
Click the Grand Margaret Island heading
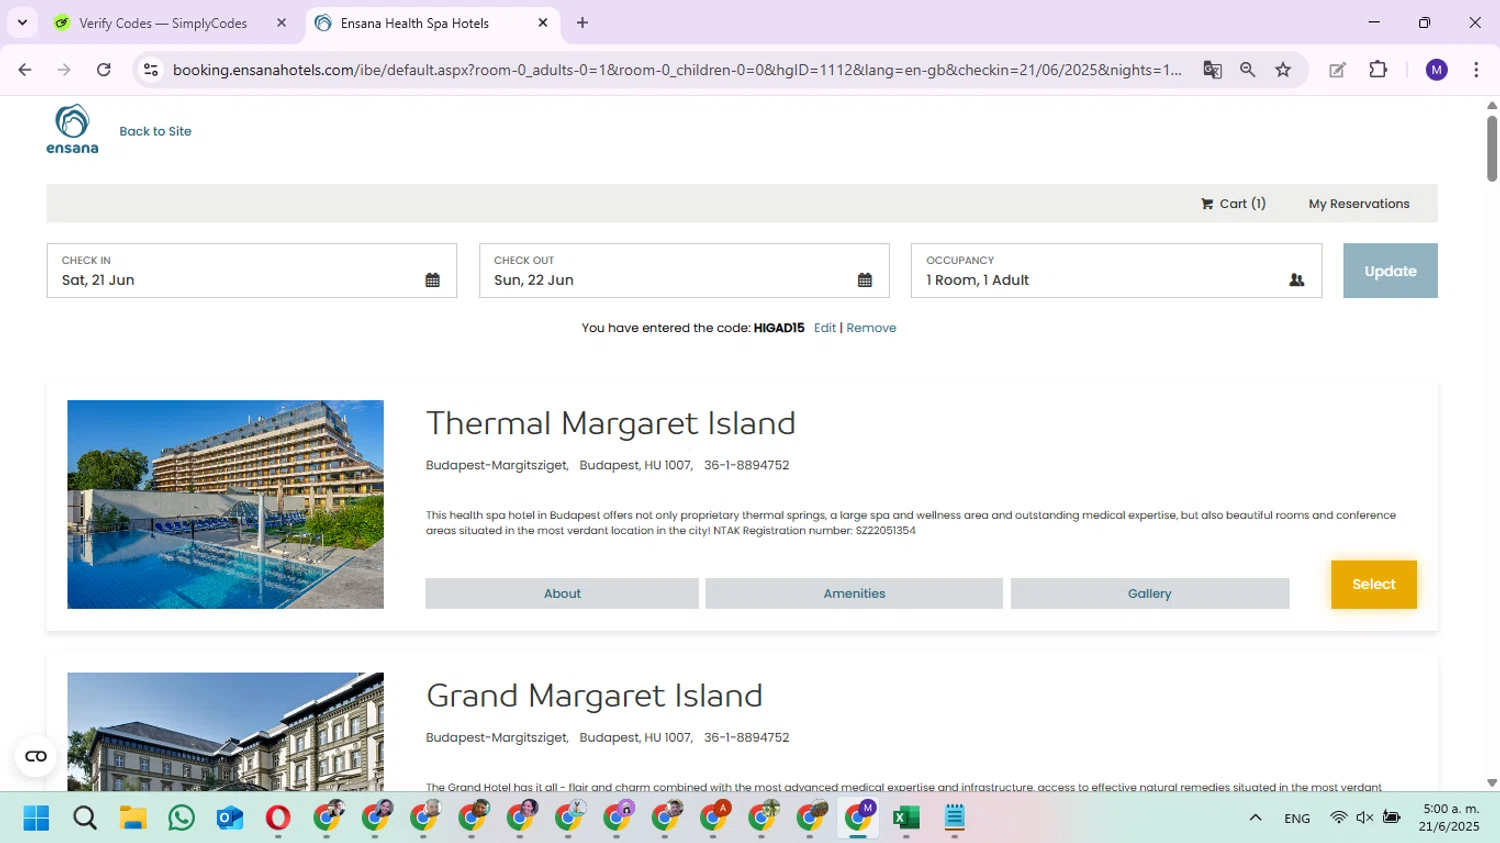(594, 695)
